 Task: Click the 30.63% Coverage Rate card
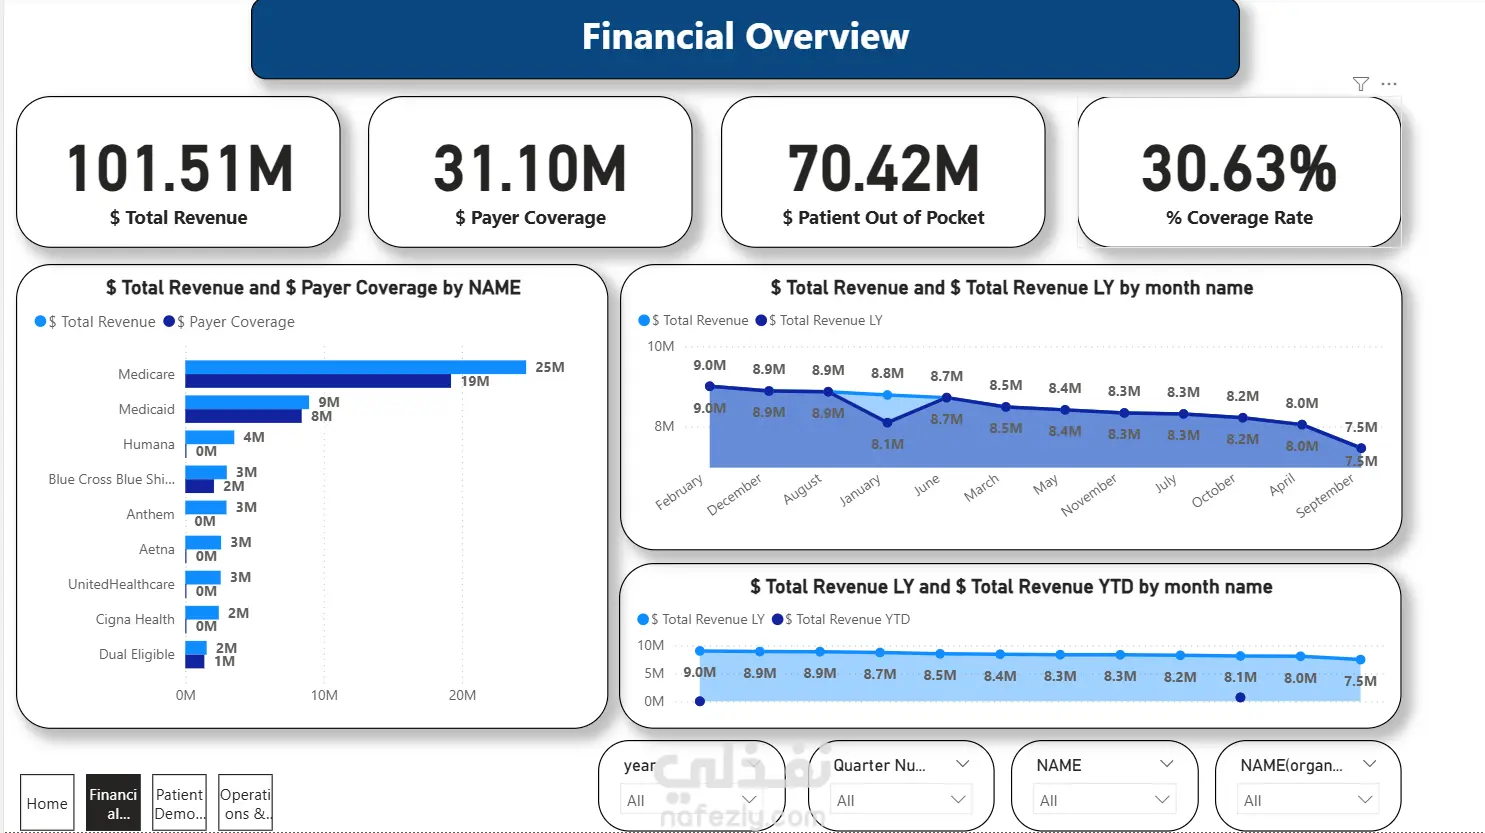[x=1239, y=172]
